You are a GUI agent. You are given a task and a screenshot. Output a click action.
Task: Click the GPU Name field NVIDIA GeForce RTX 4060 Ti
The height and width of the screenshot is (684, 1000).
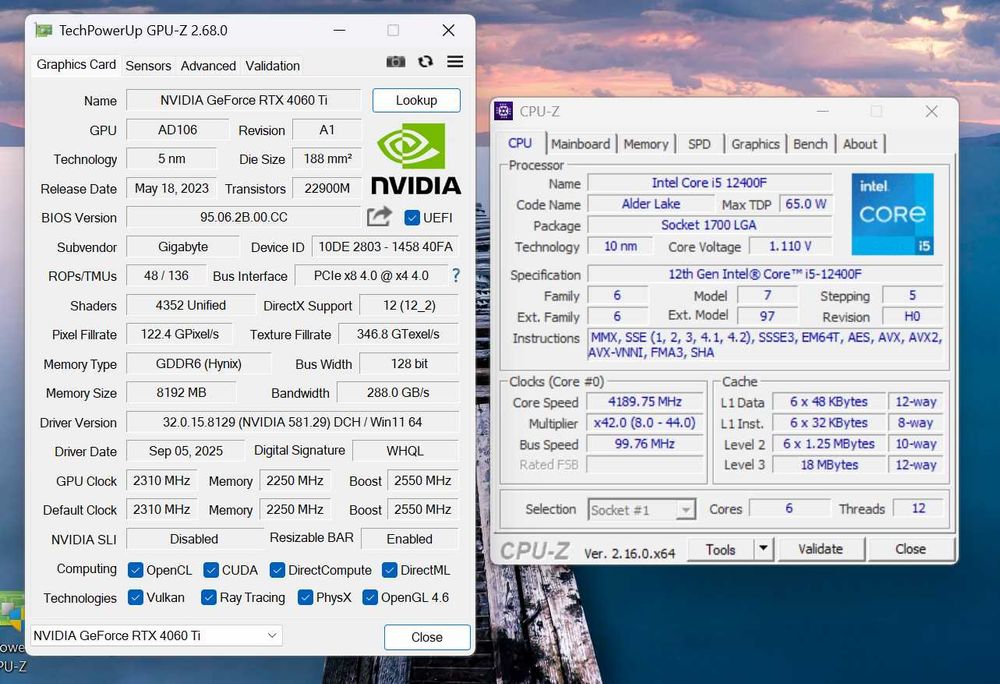244,100
